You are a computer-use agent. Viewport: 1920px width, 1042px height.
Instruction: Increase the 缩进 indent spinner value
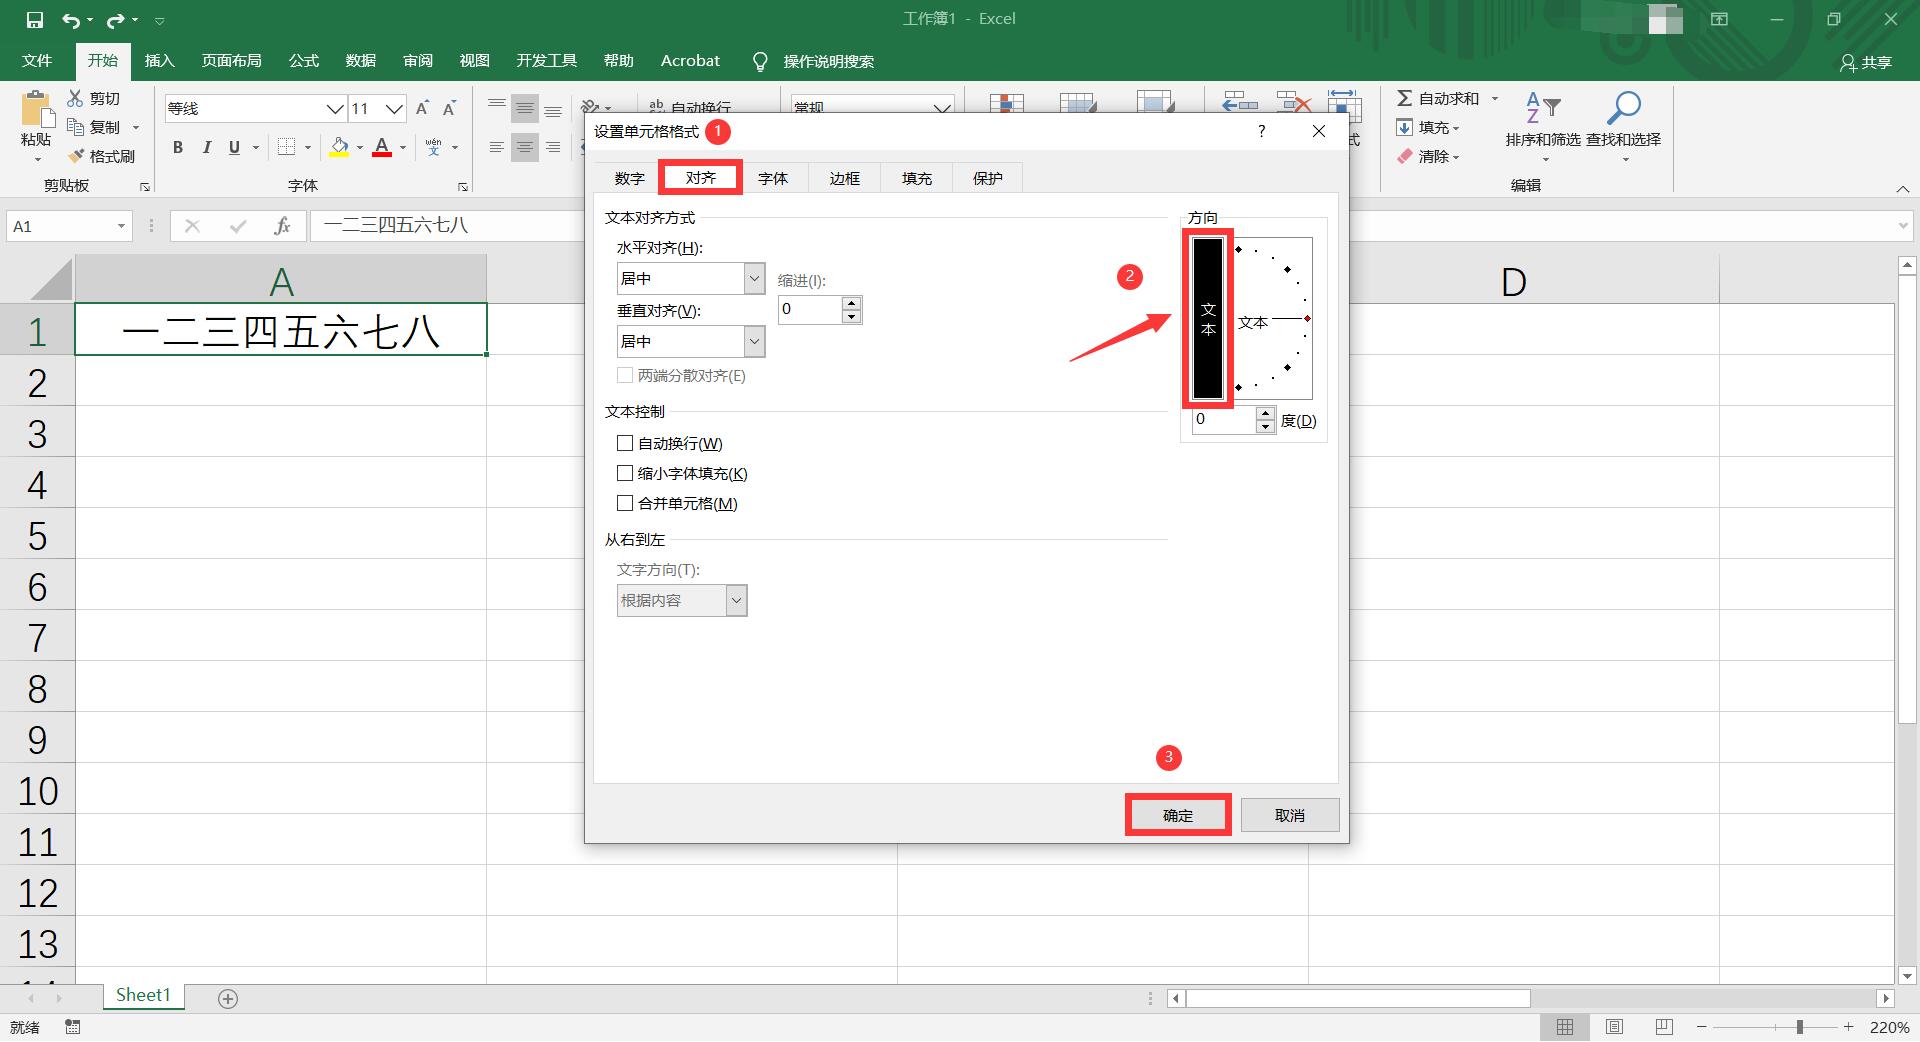tap(851, 303)
